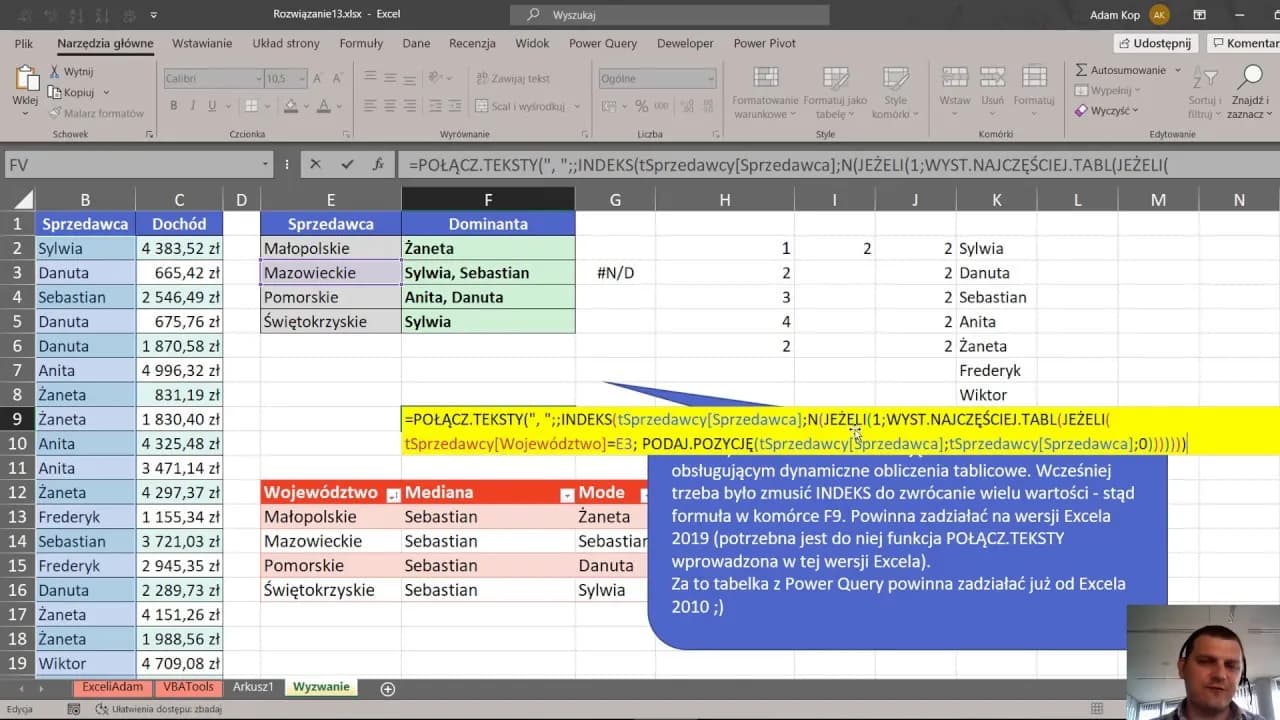
Task: Open the Formatowanie warunkowe menu
Action: point(765,92)
